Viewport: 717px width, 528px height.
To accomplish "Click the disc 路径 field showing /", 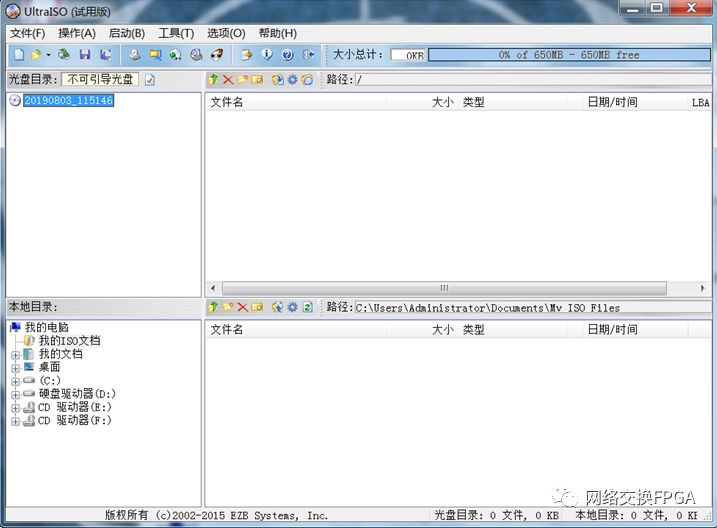I will click(533, 80).
